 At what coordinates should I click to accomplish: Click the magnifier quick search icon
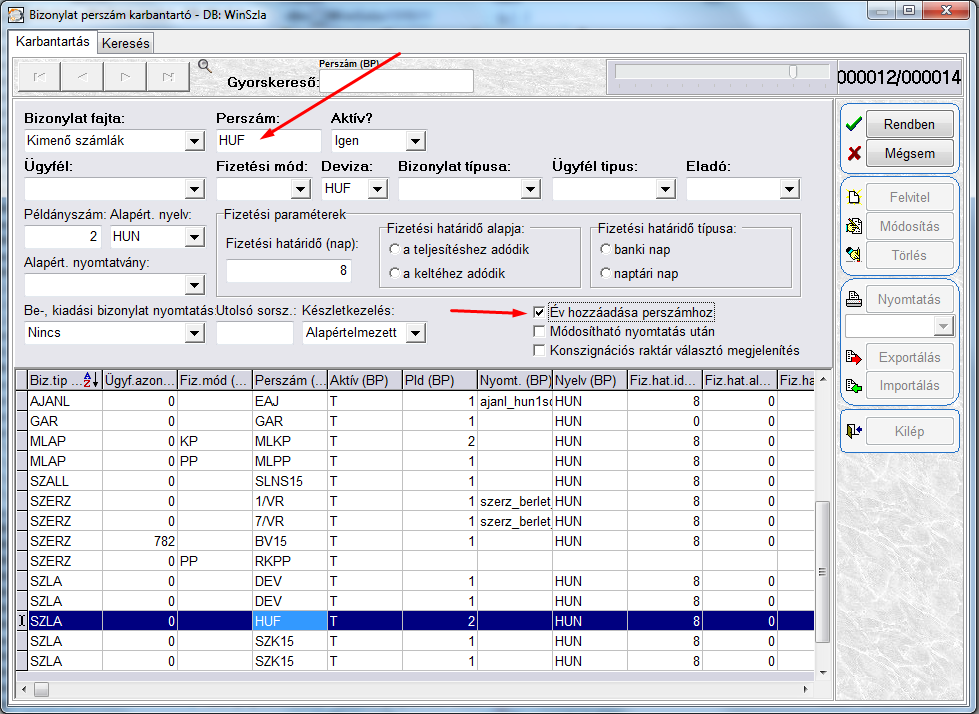pyautogui.click(x=205, y=67)
